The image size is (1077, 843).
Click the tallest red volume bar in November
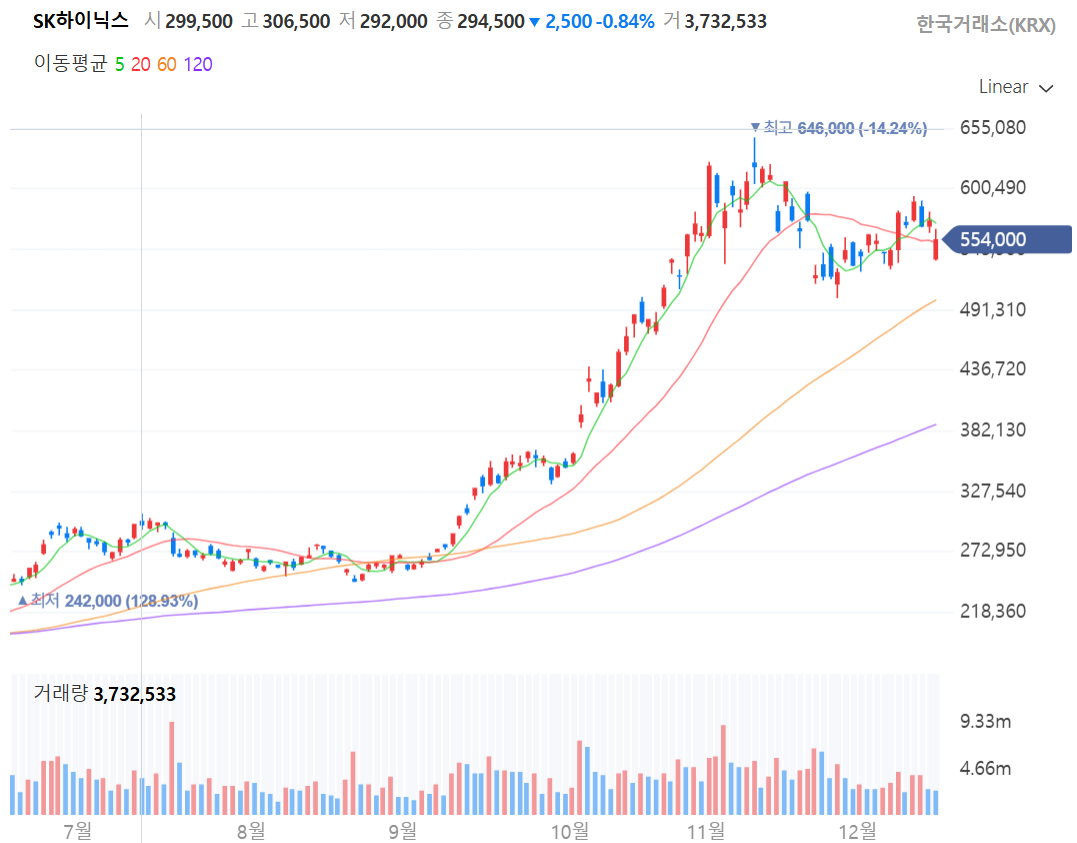pos(723,769)
